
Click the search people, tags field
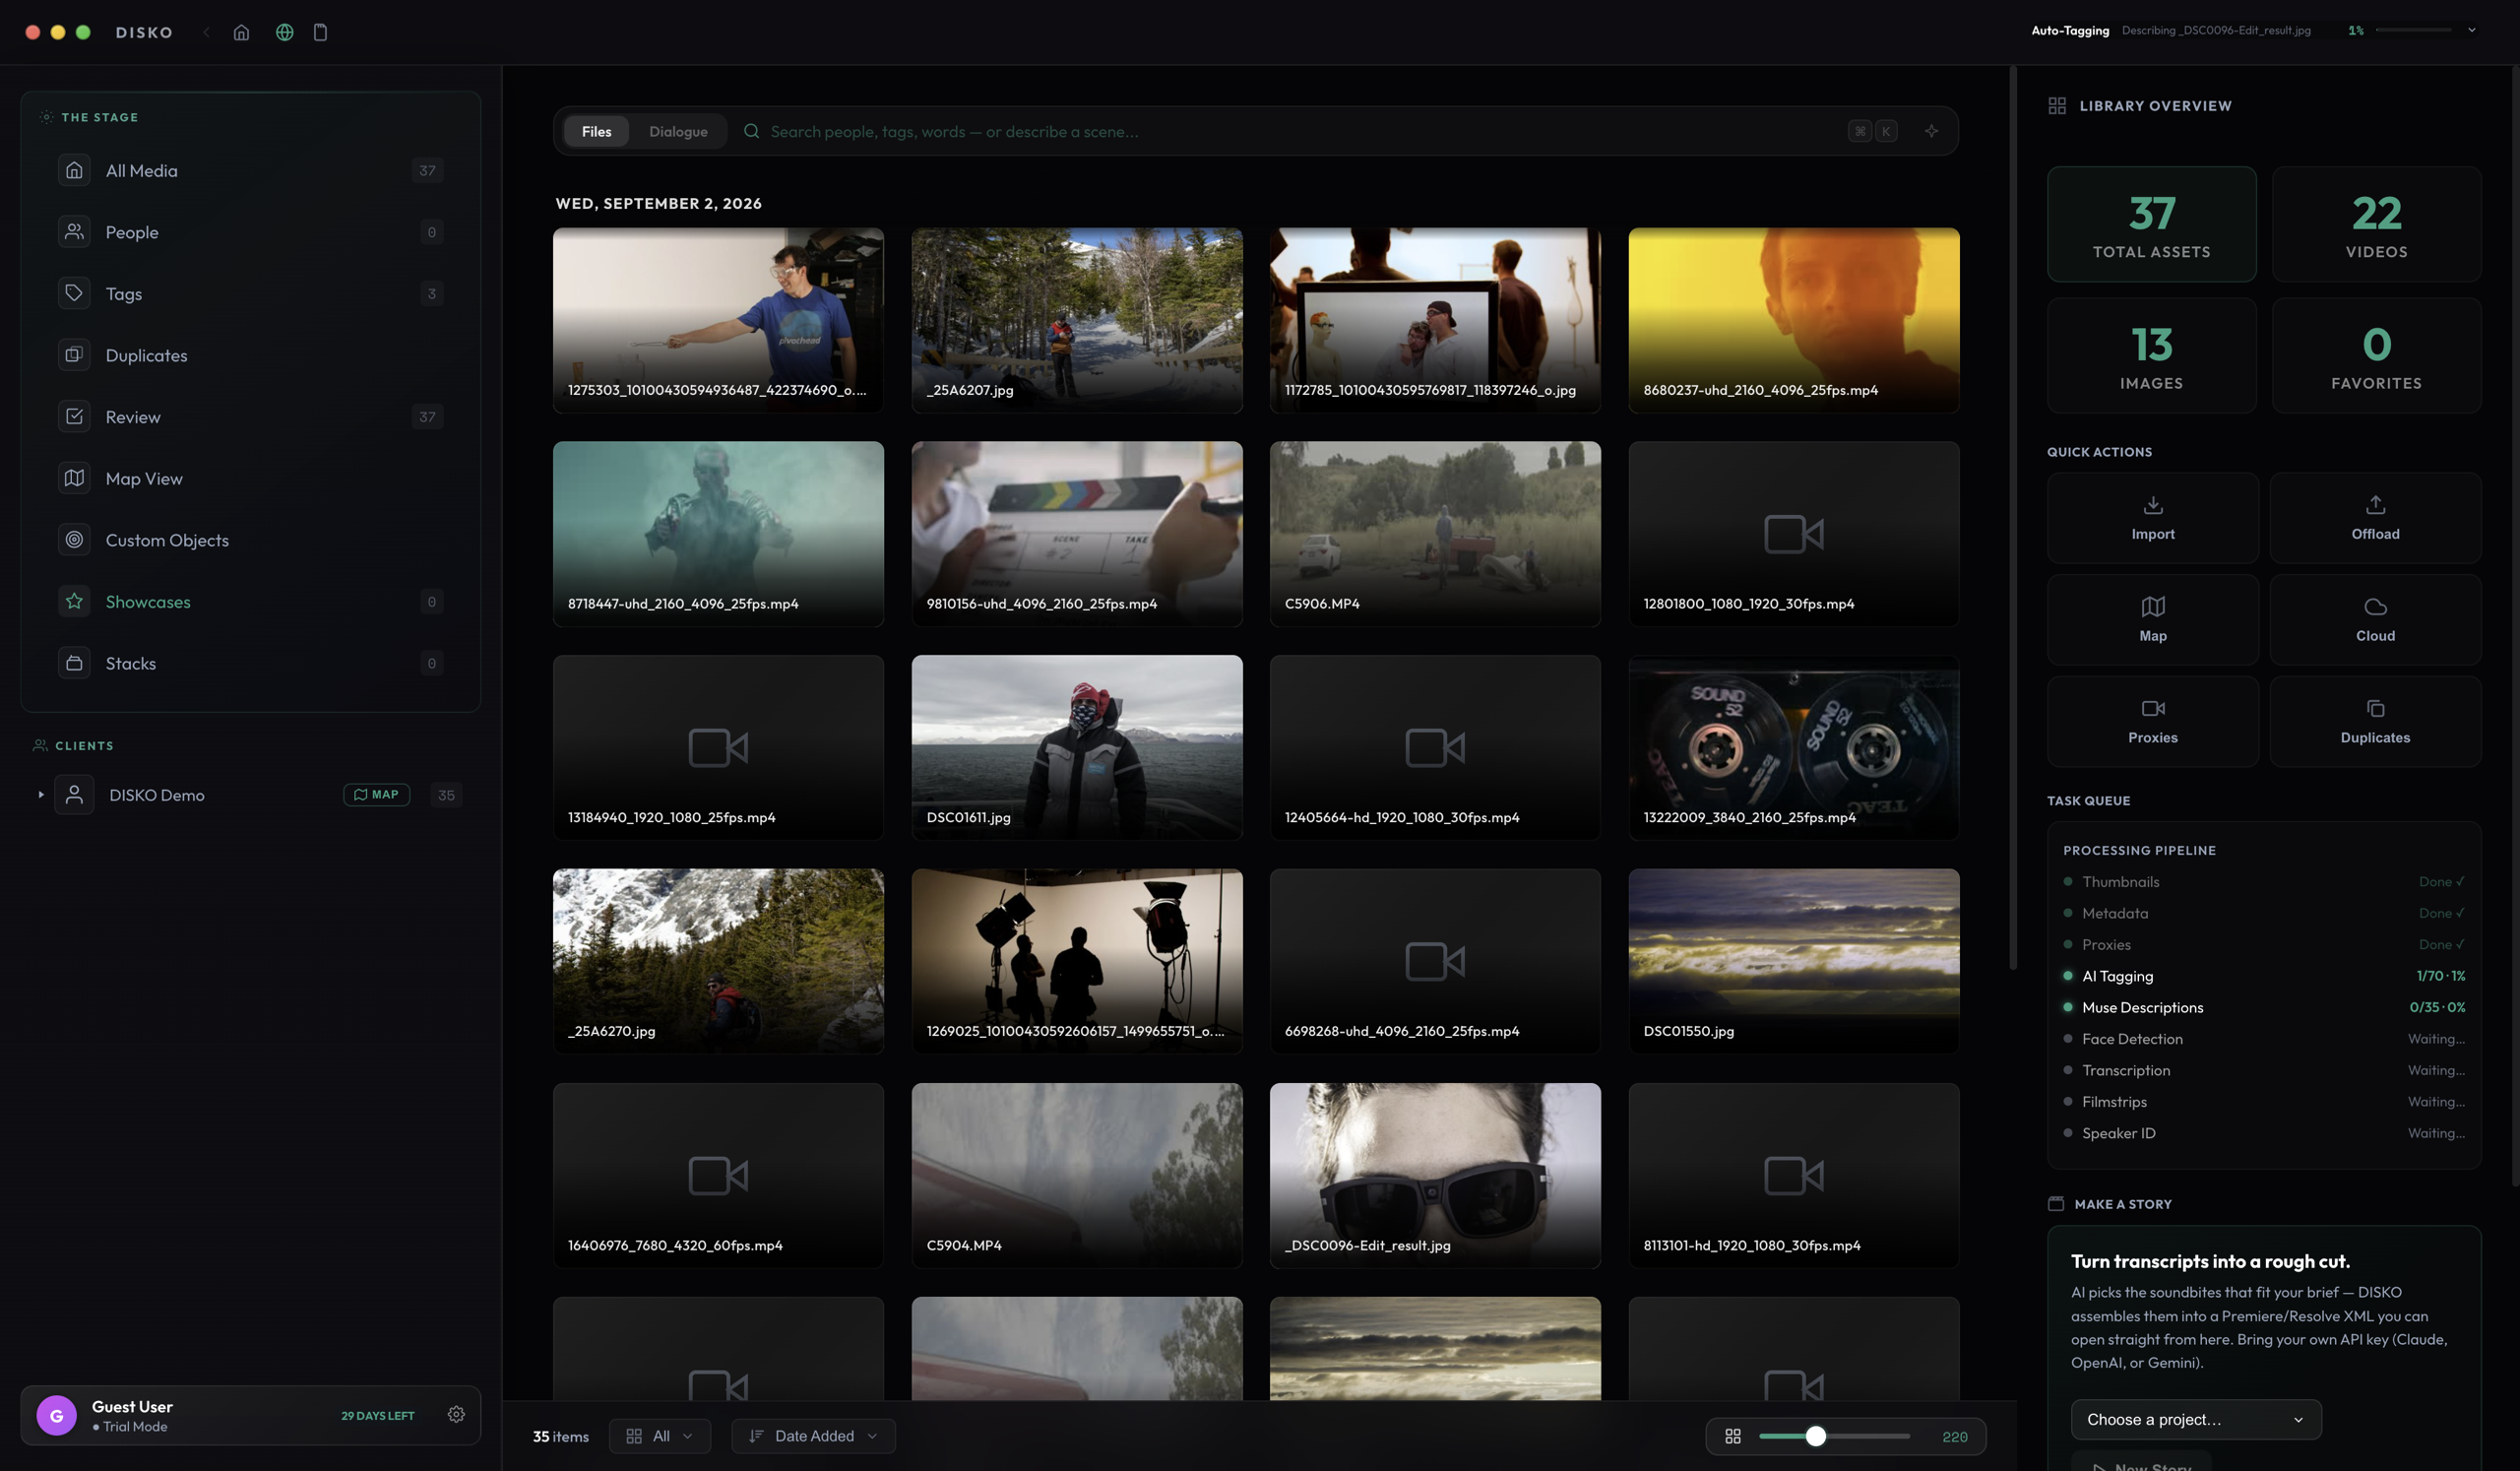(1300, 131)
